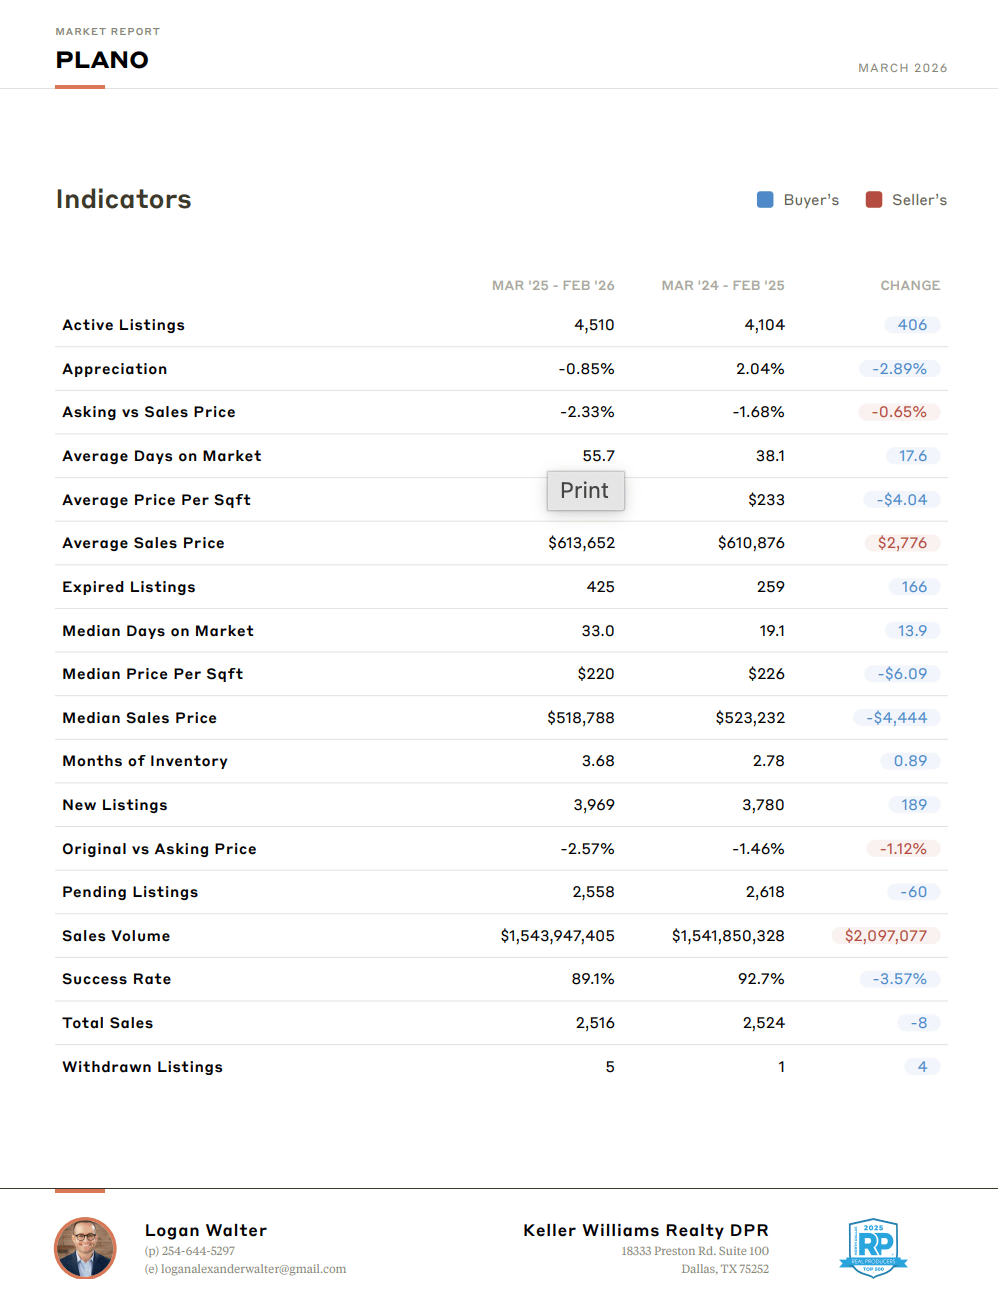
Task: Click the red Seller's legend swatch
Action: click(874, 200)
